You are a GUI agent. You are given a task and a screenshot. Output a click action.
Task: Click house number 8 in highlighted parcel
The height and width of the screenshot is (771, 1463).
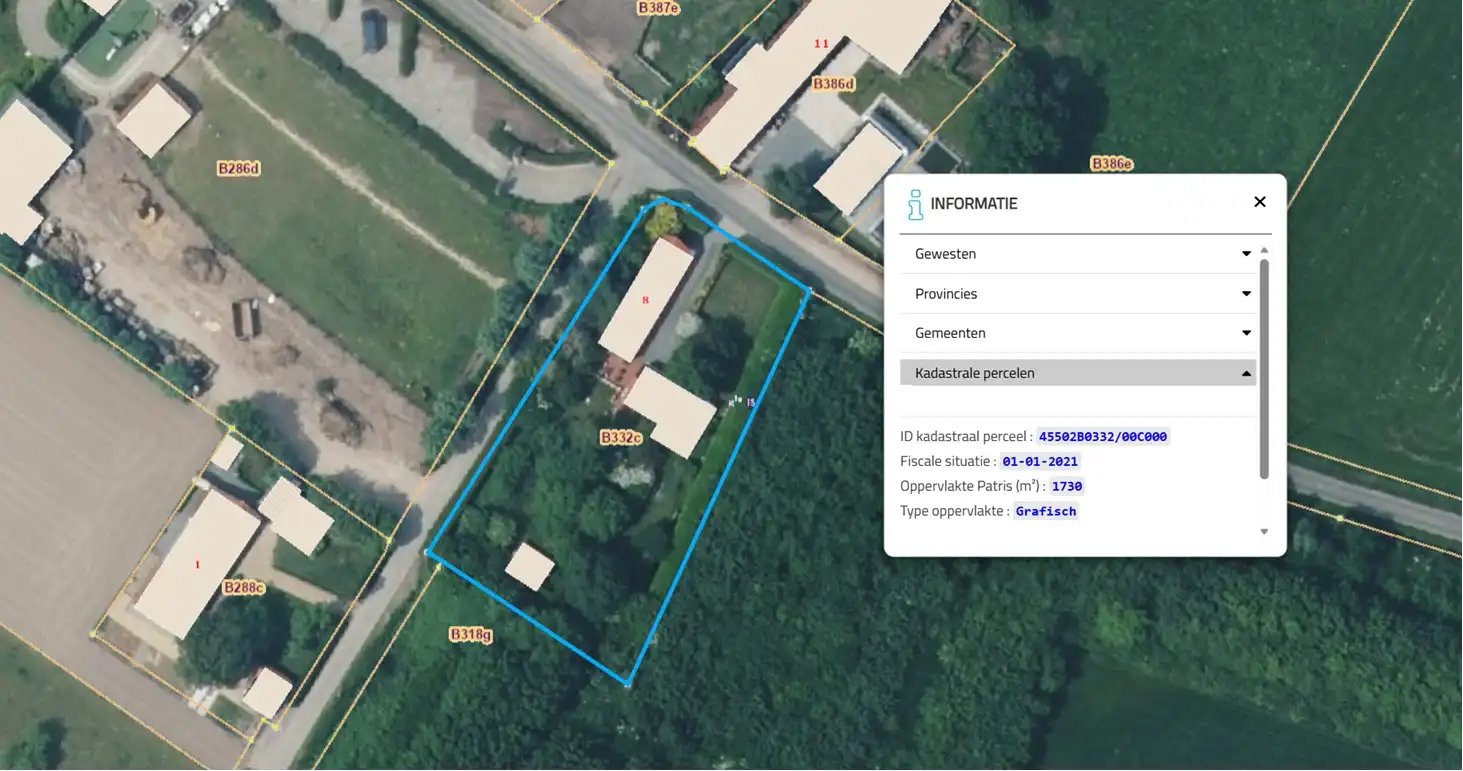pyautogui.click(x=646, y=300)
